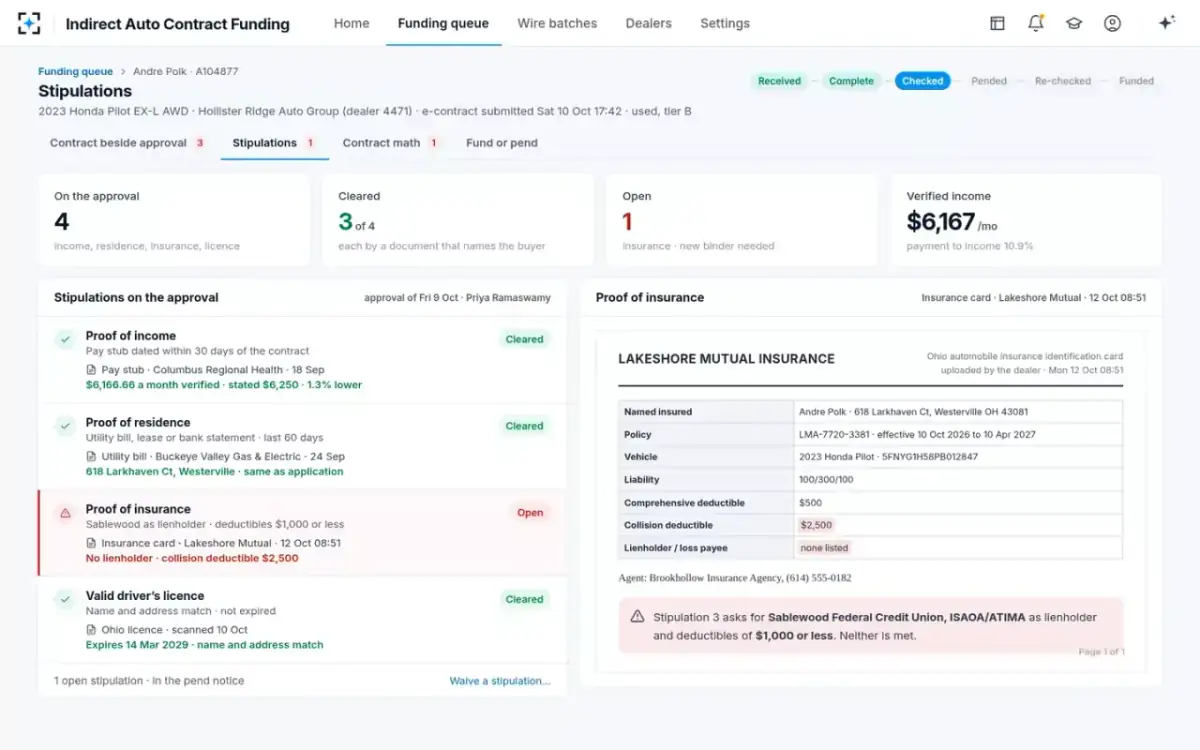Click the Pended status step

click(x=989, y=81)
